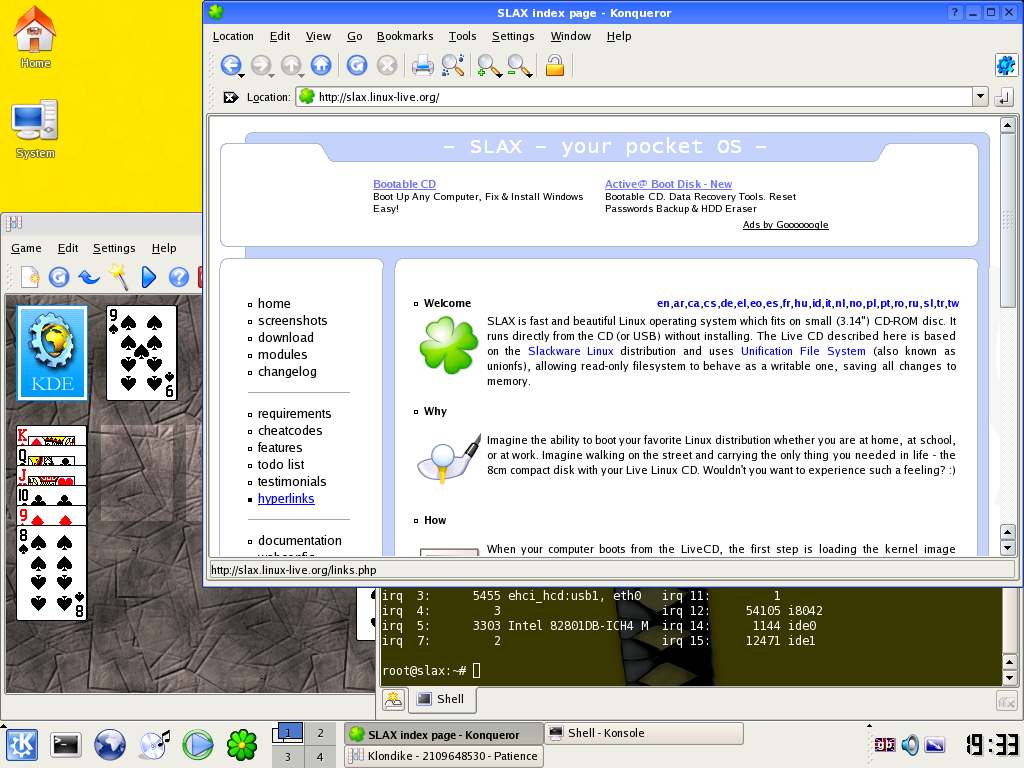Open Unification File System link

point(803,351)
